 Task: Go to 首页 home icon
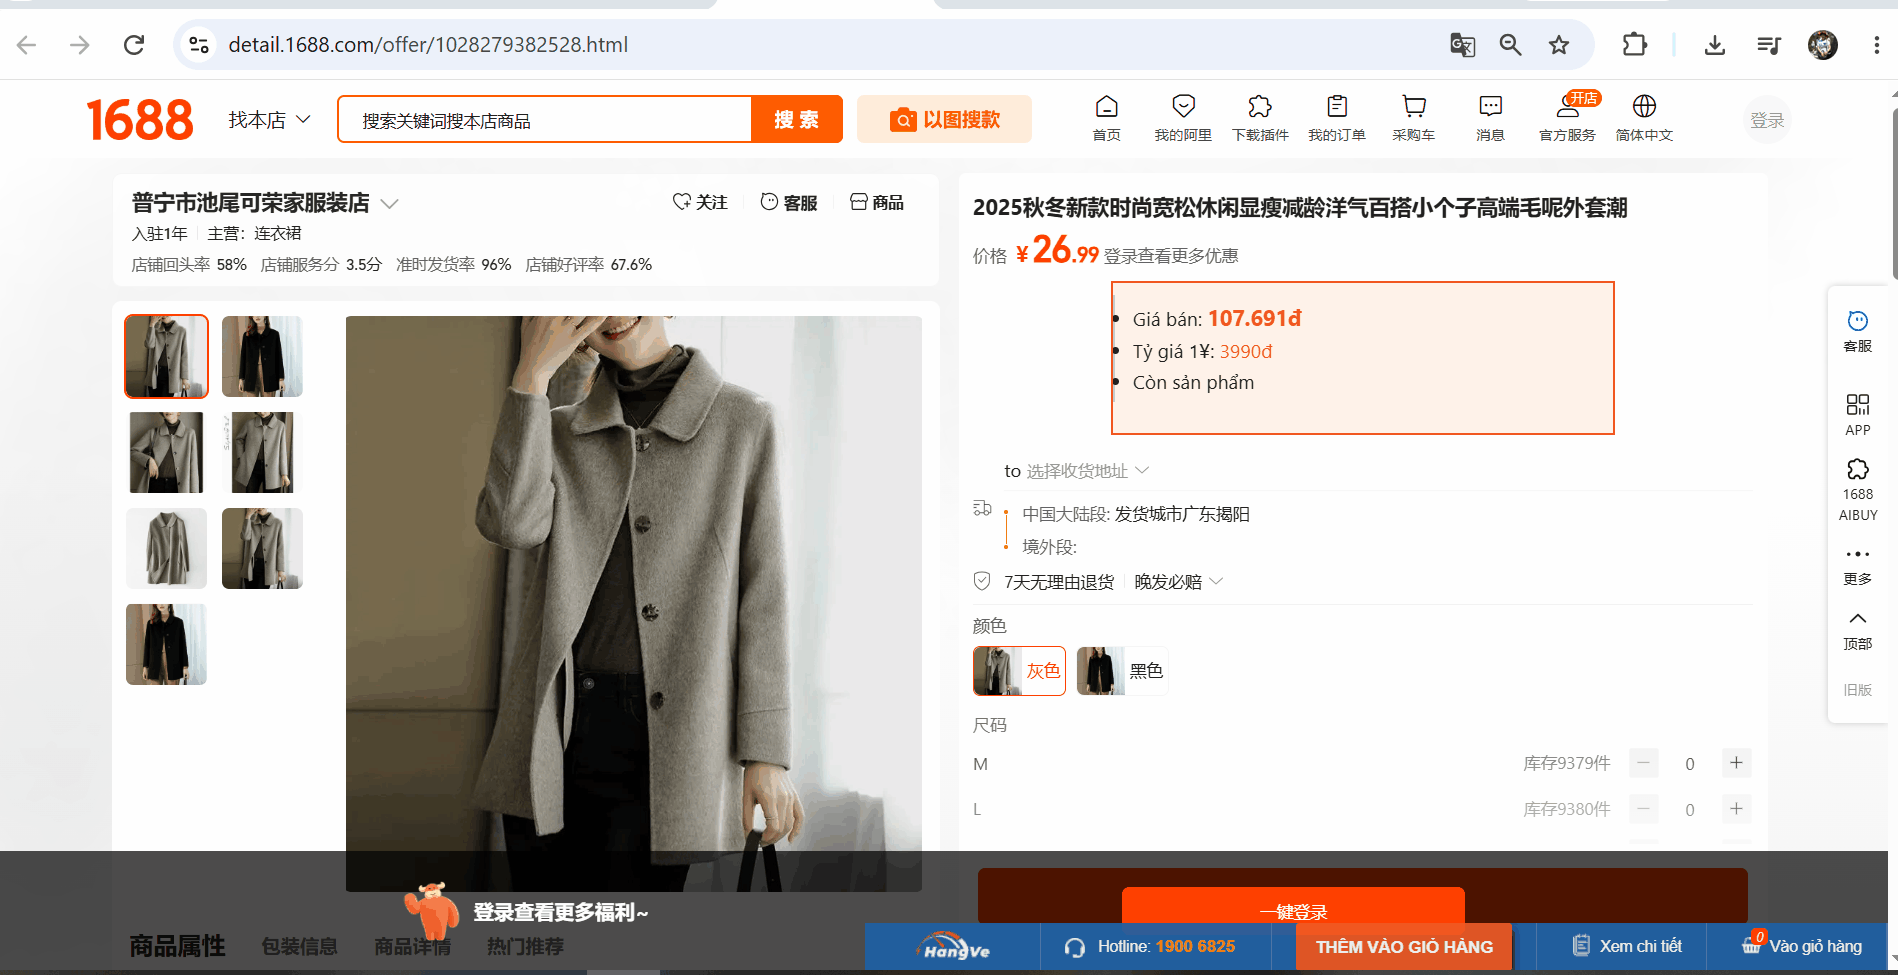point(1107,119)
